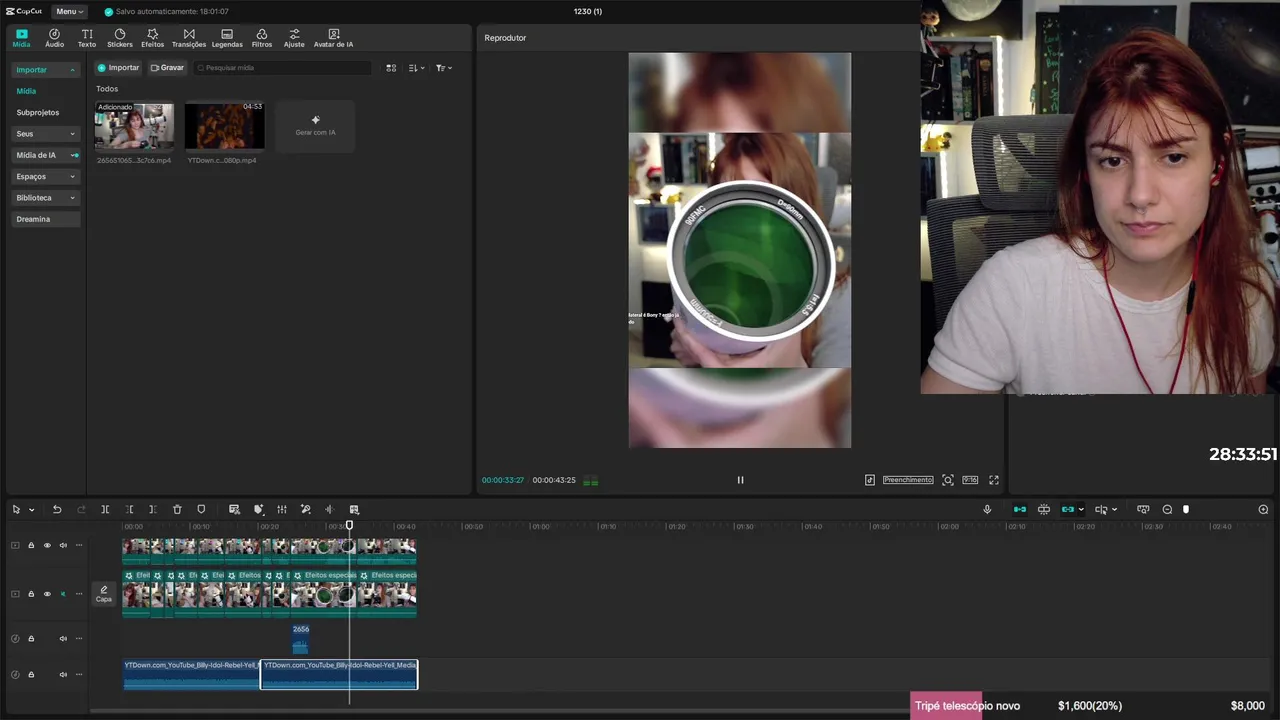The height and width of the screenshot is (720, 1280).
Task: Split clip at the playhead
Action: 105,510
